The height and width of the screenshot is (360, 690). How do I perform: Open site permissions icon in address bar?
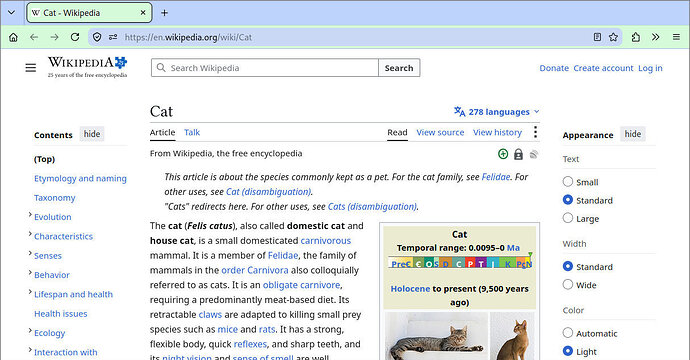113,37
